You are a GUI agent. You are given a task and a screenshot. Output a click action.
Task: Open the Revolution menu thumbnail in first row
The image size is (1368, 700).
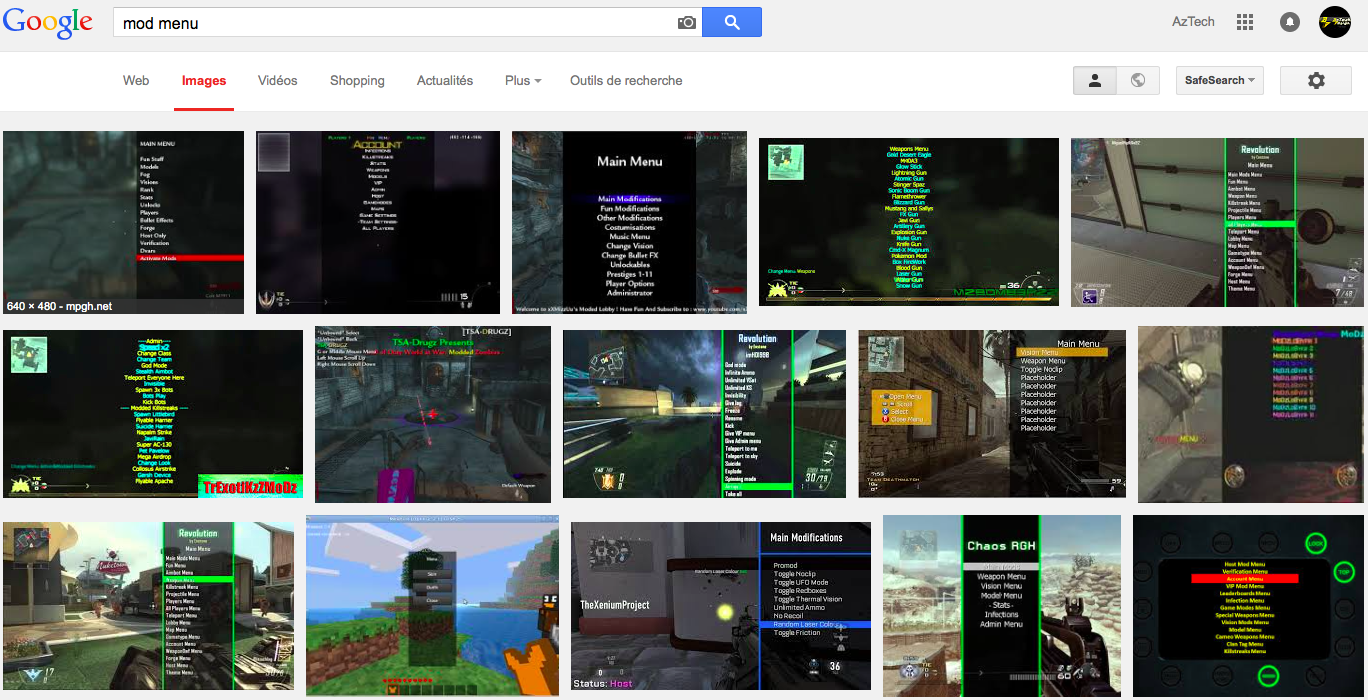pos(1217,222)
